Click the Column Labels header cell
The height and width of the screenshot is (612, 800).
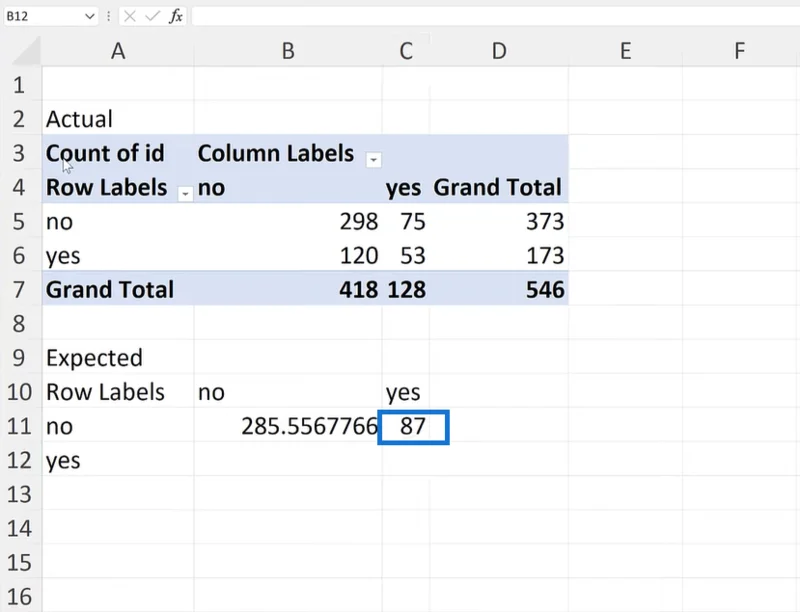tap(288, 153)
